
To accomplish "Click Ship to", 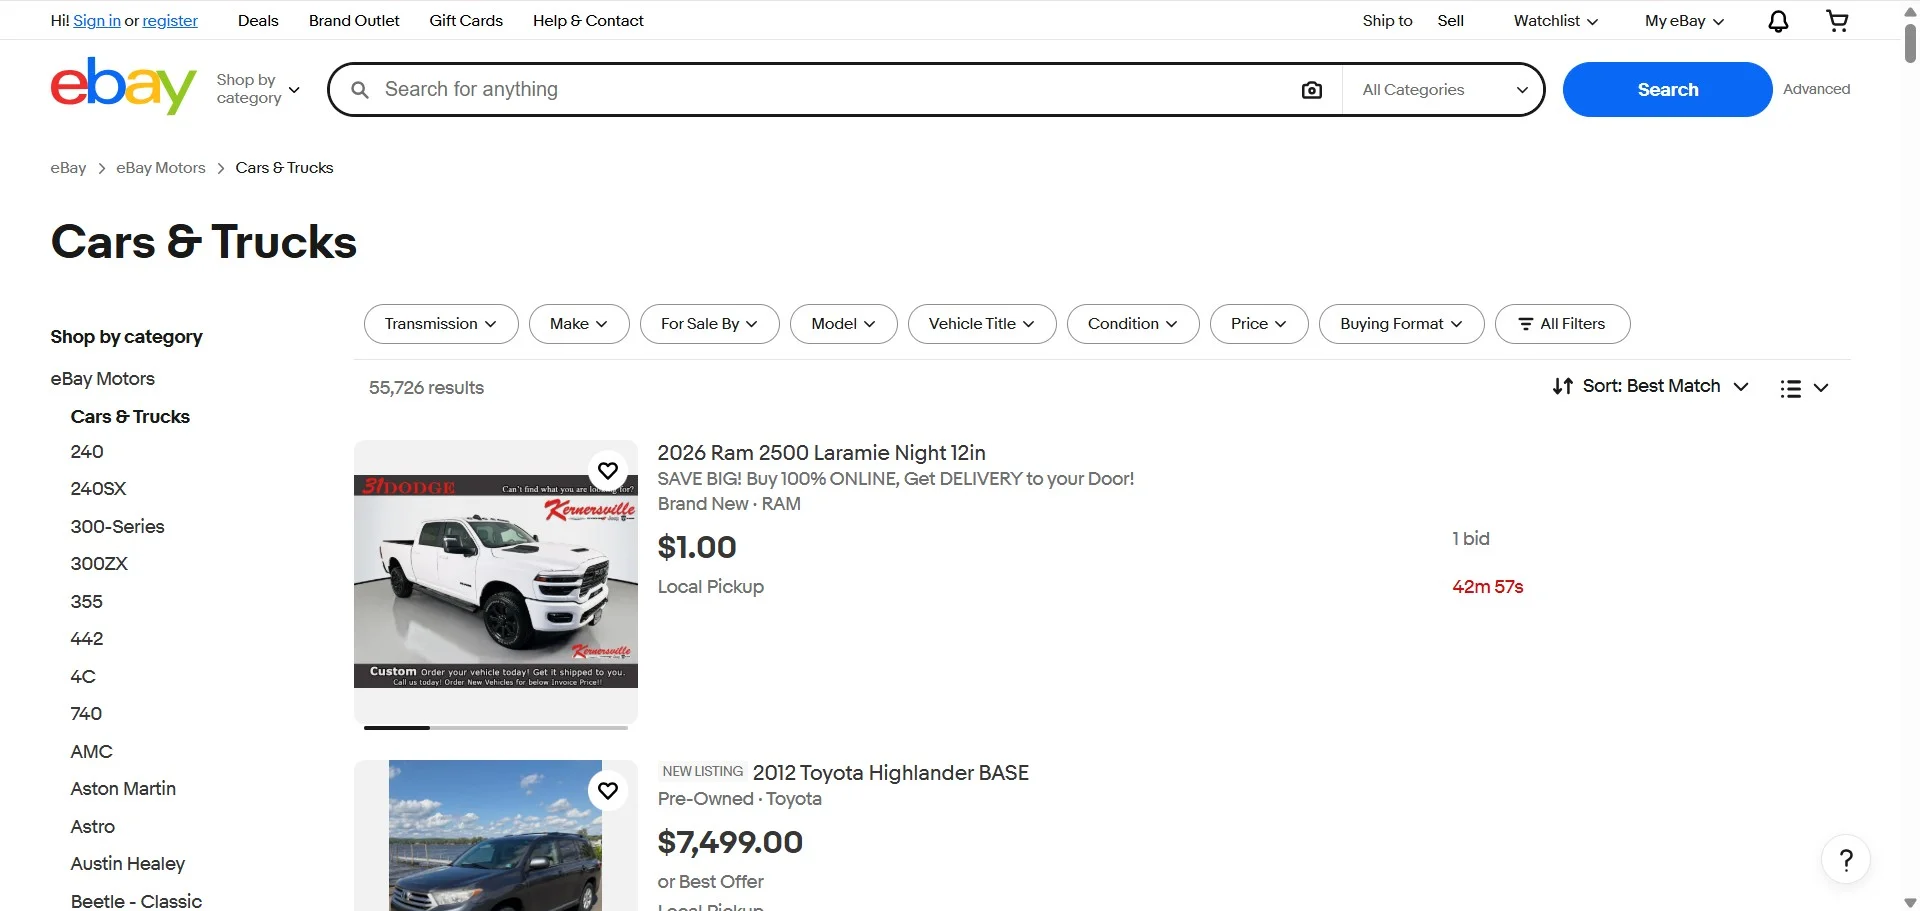I will [1387, 21].
